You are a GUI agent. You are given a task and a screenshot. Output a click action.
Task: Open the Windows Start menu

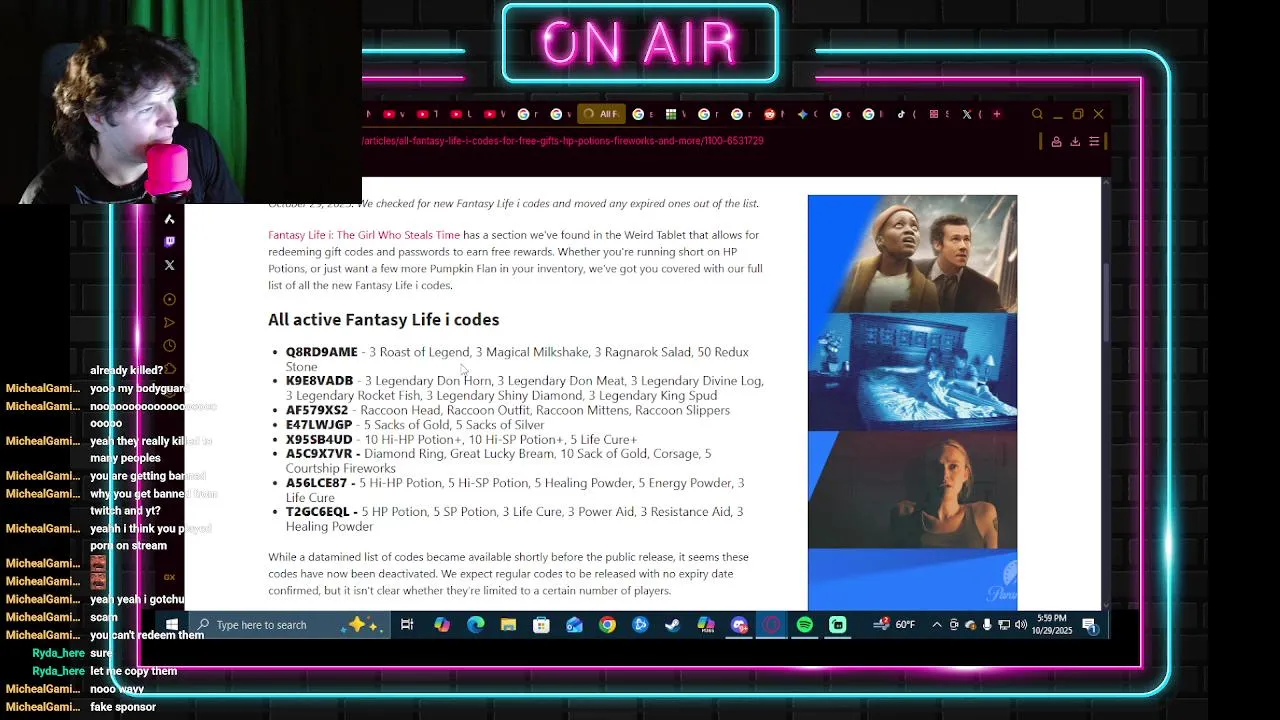point(171,625)
